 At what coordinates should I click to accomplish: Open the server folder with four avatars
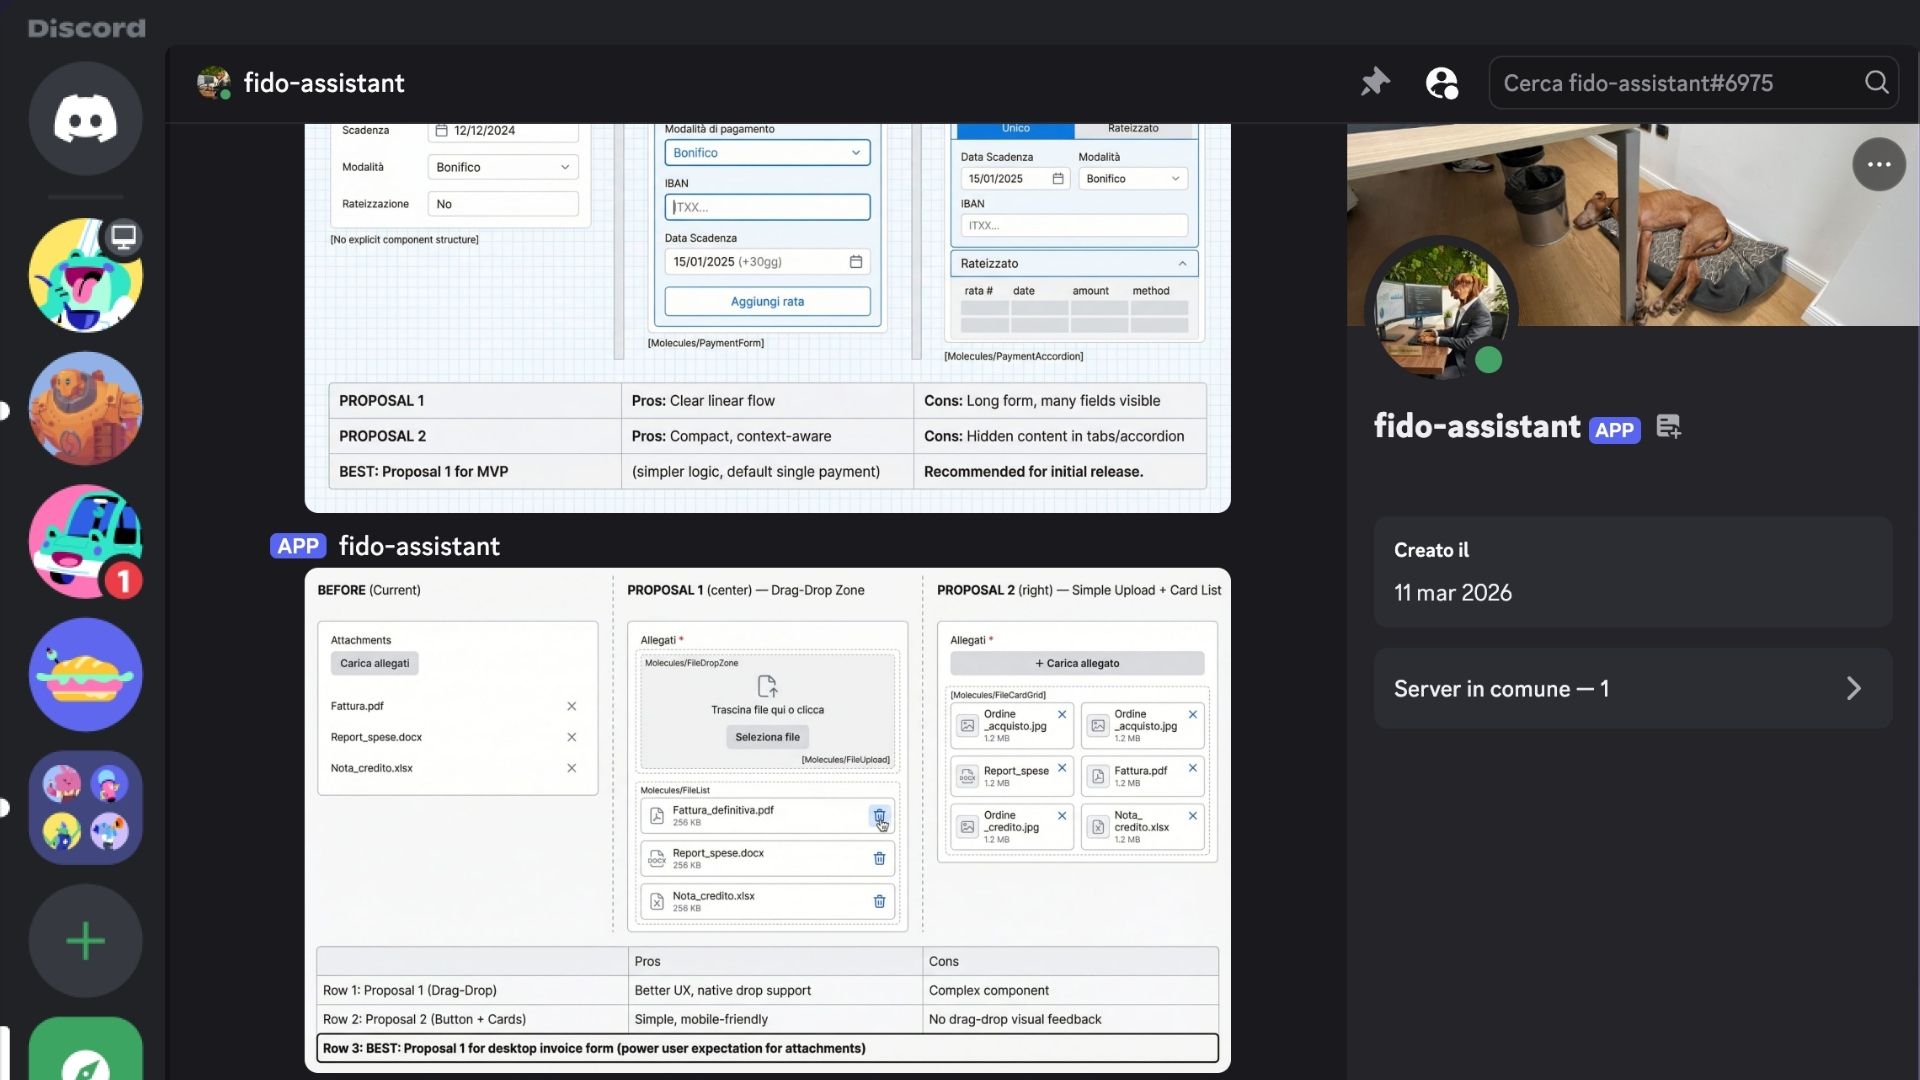point(85,808)
